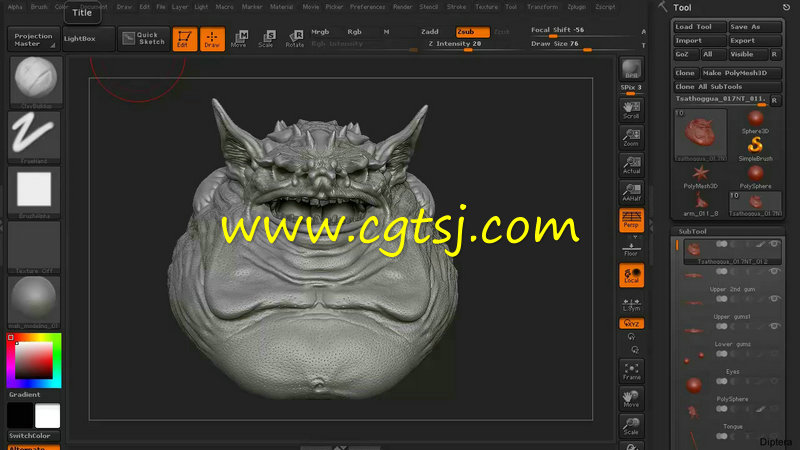This screenshot has height=450, width=800.
Task: Disable Zsub sculpt mode
Action: [472, 32]
